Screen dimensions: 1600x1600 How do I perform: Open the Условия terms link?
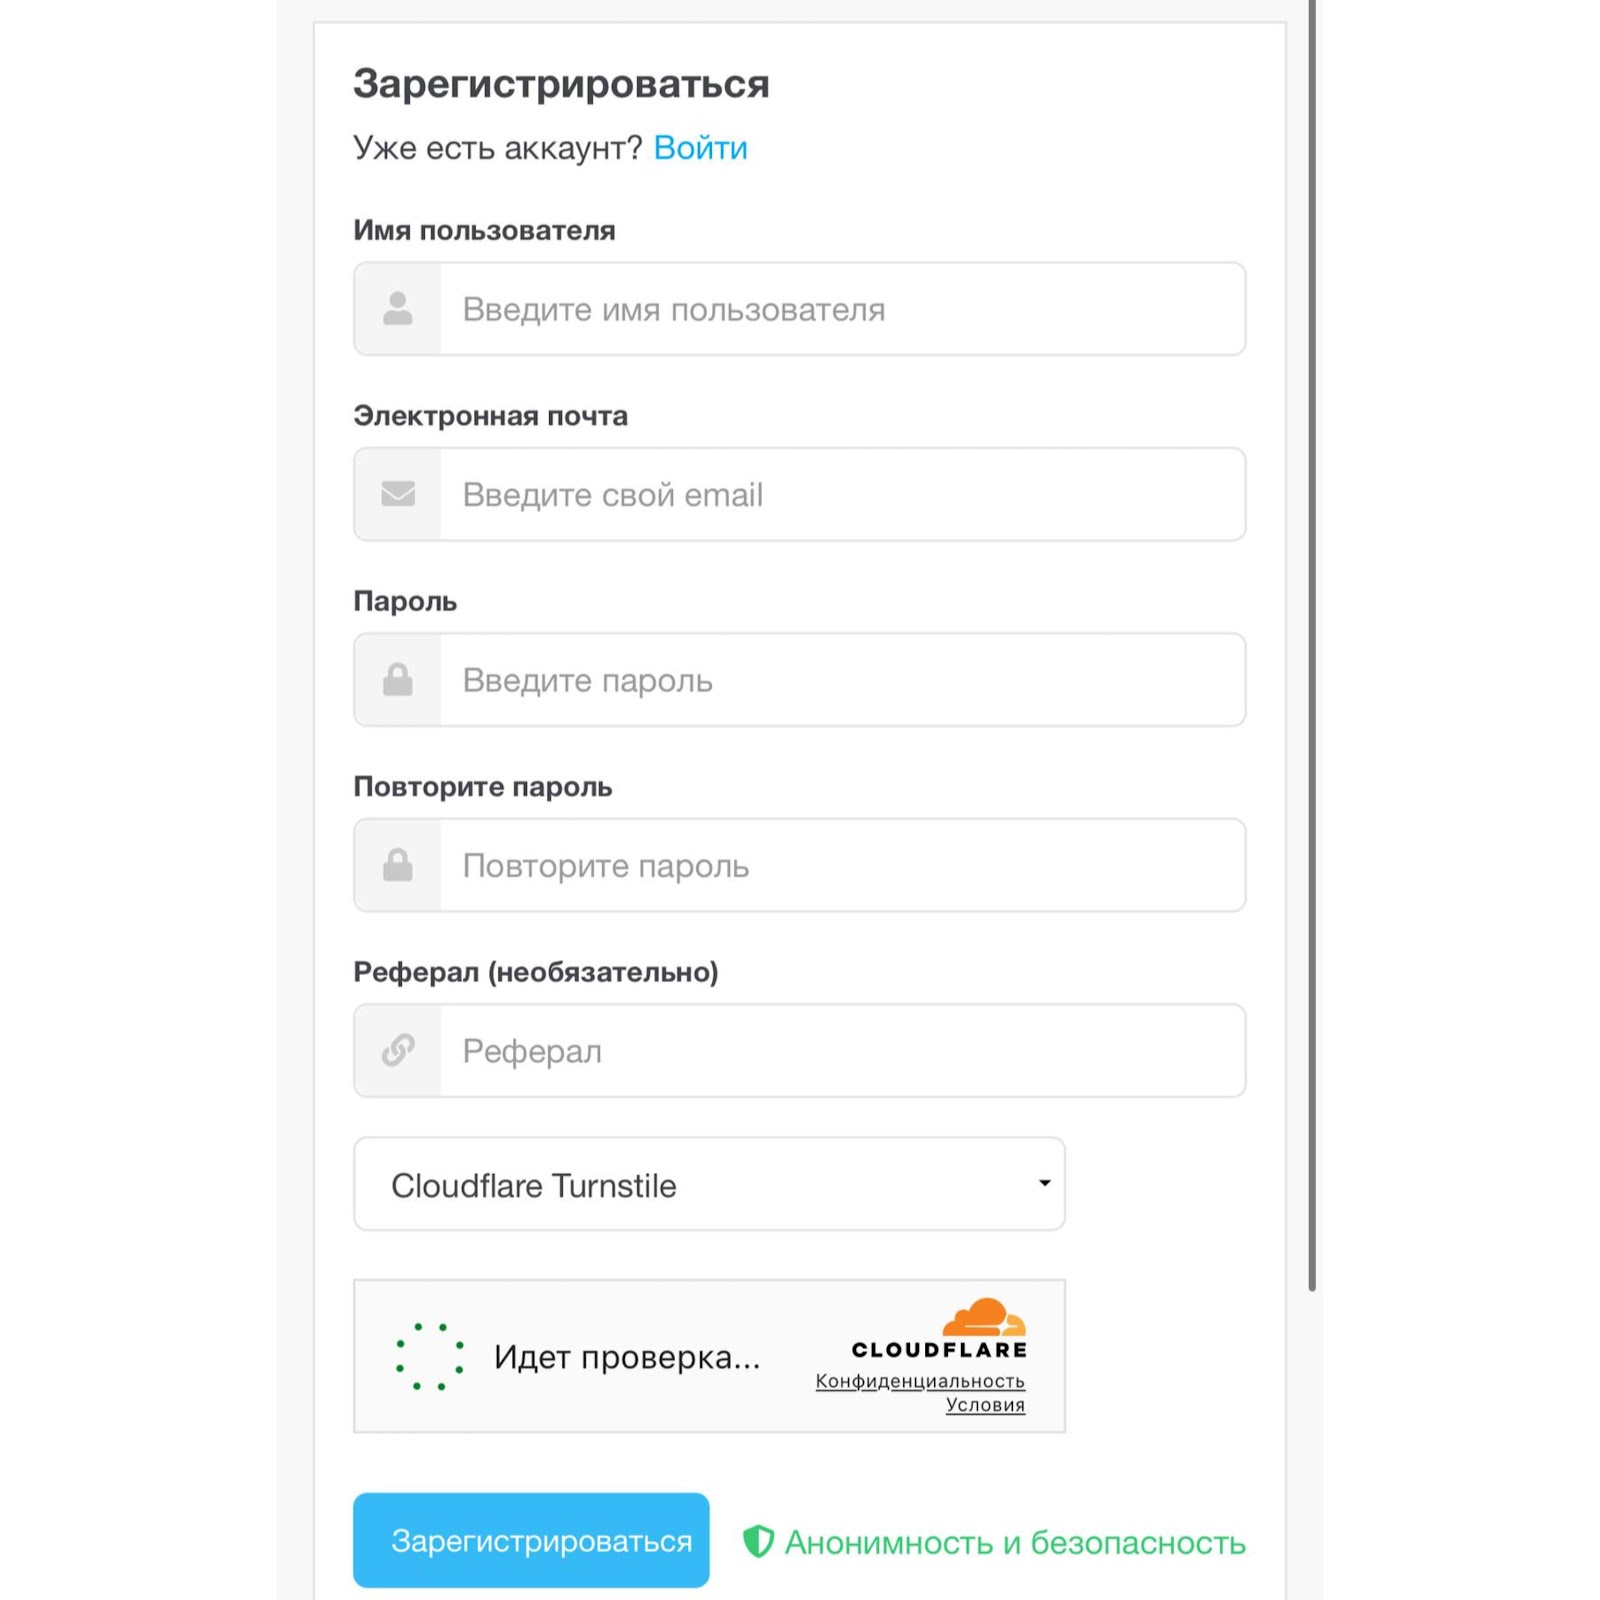pyautogui.click(x=985, y=1405)
